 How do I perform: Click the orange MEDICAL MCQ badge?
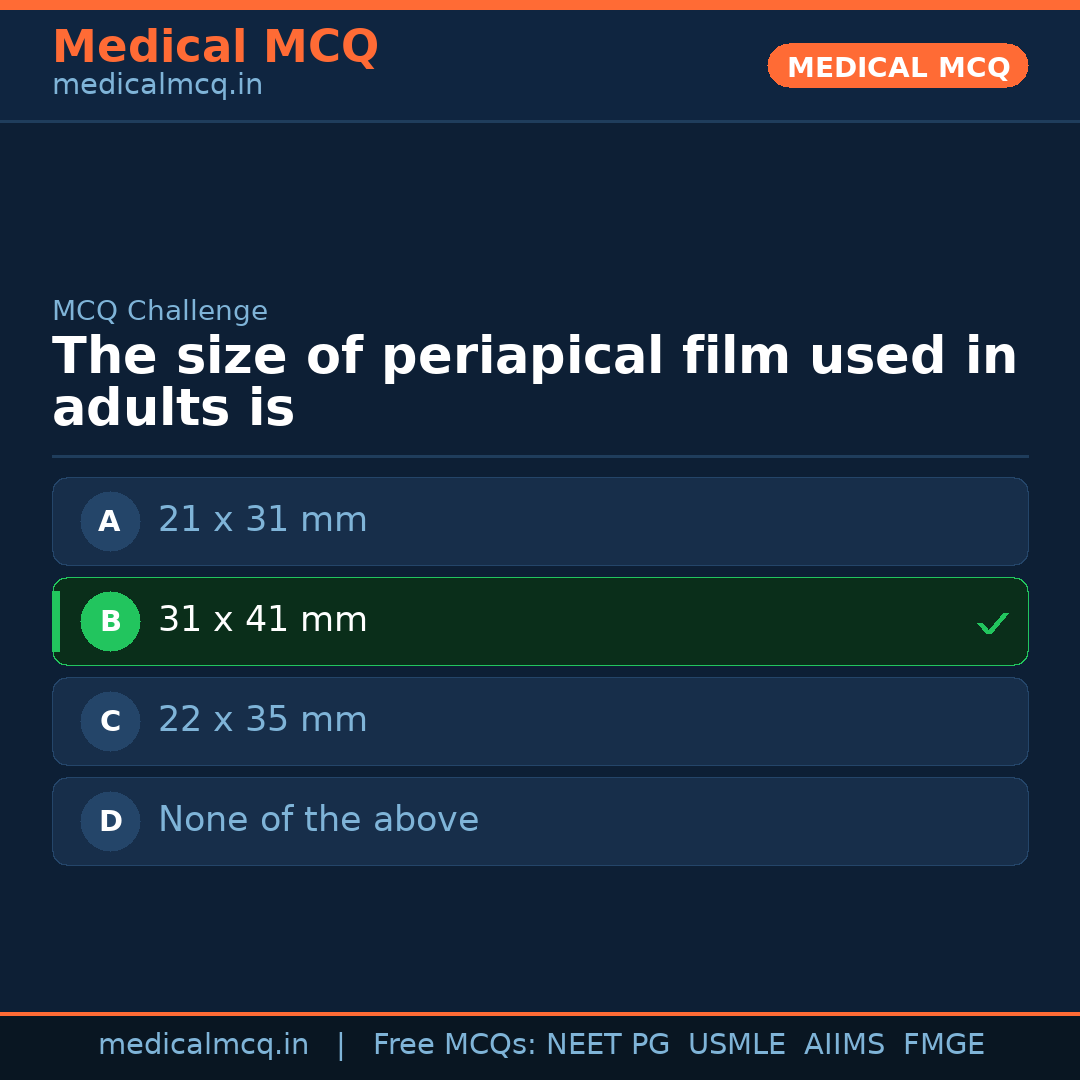coord(897,66)
